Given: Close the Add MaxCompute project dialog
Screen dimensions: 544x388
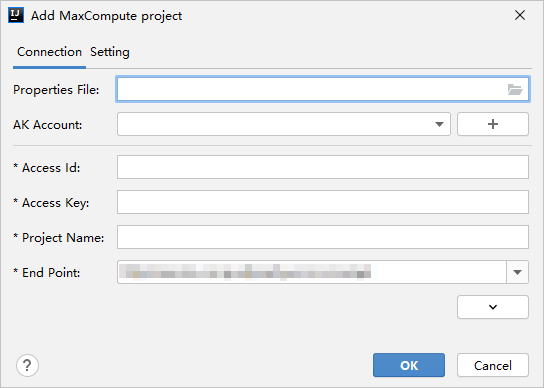Looking at the screenshot, I should click(x=520, y=15).
